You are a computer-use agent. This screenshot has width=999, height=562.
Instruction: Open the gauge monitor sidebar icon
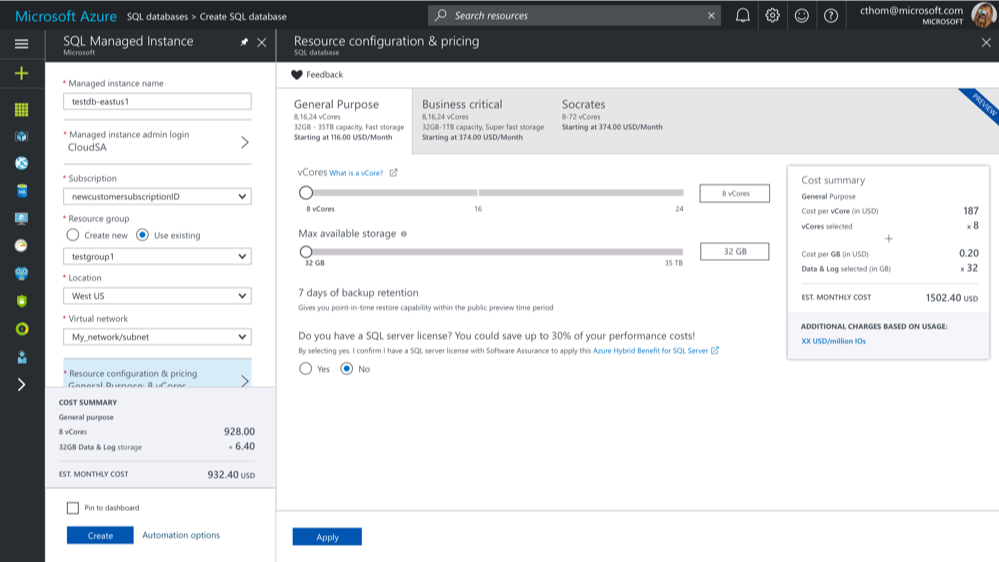[22, 245]
